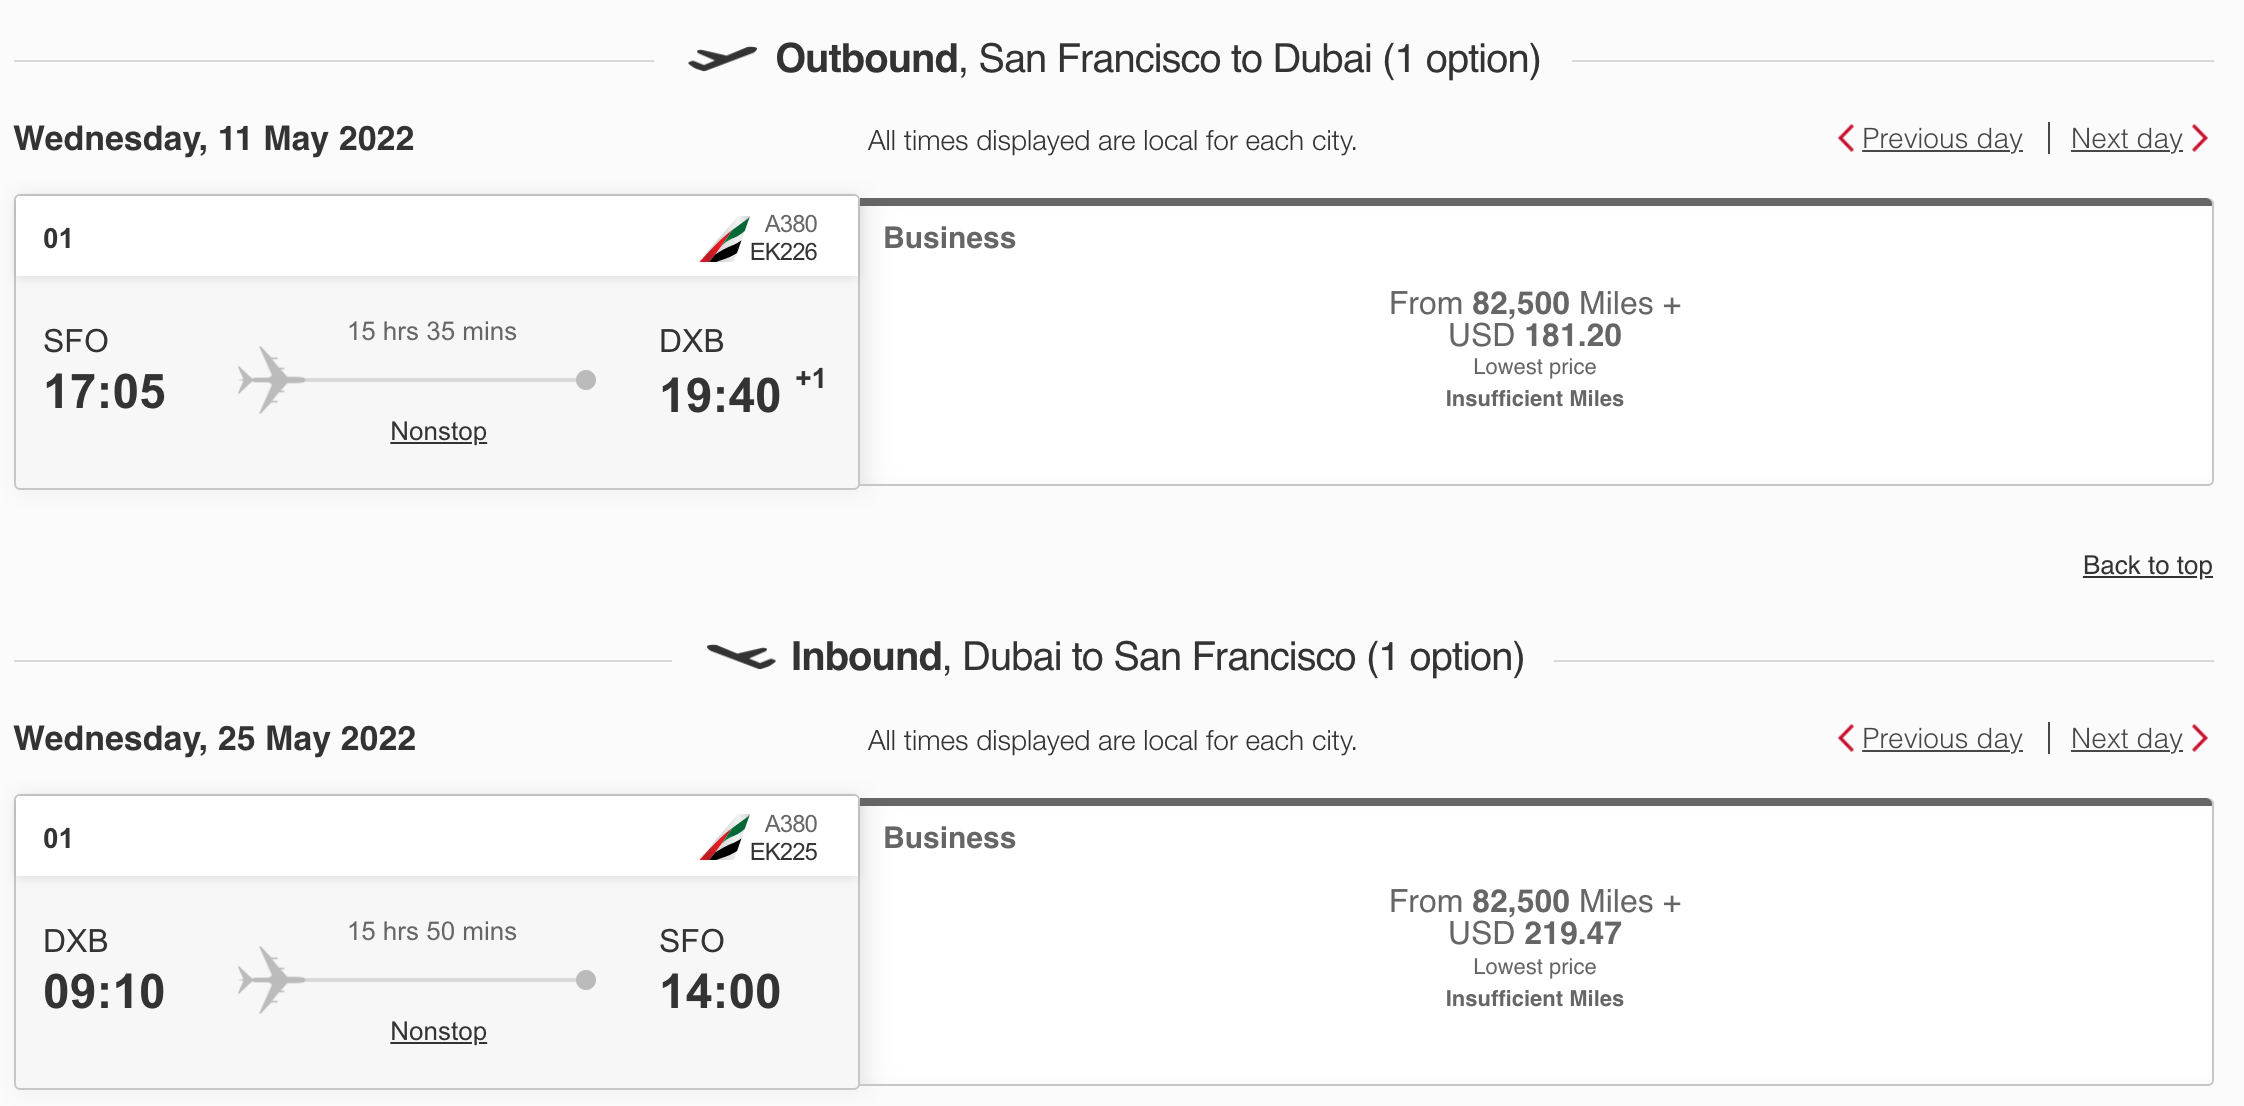
Task: Open Nonstop details for the outbound flight
Action: point(437,431)
